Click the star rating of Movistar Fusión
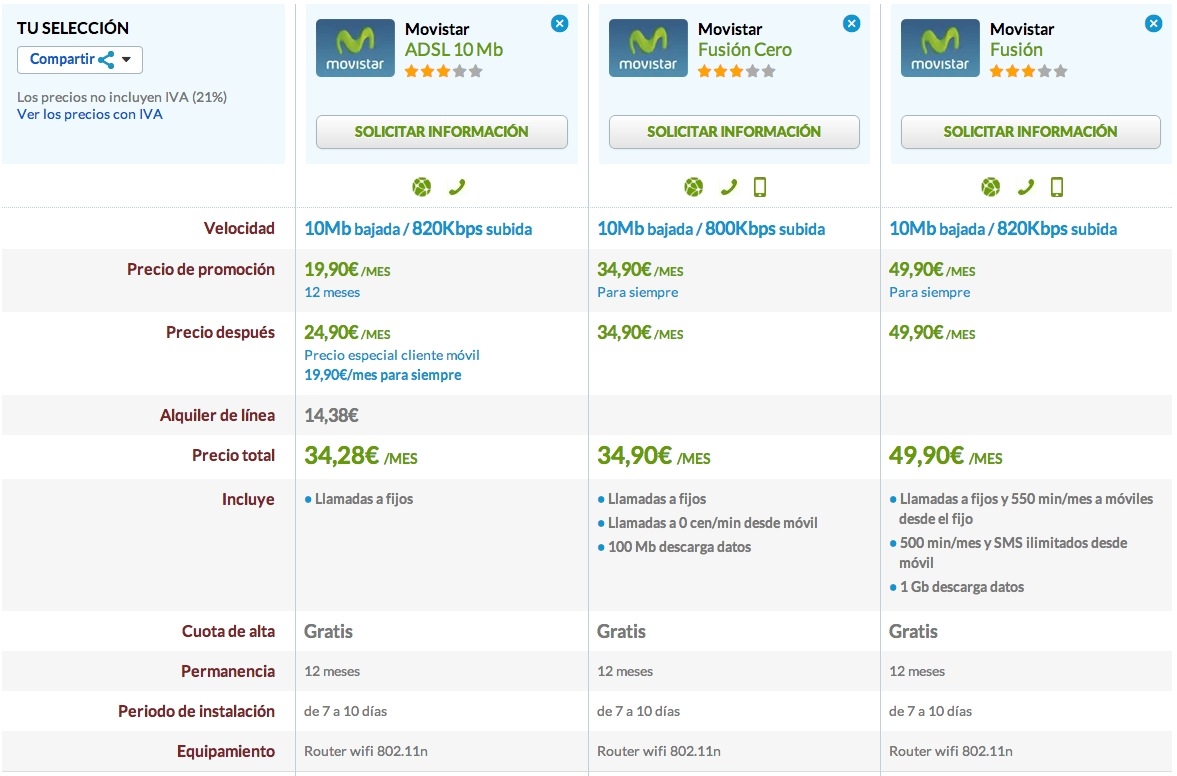The width and height of the screenshot is (1177, 776). [1028, 71]
